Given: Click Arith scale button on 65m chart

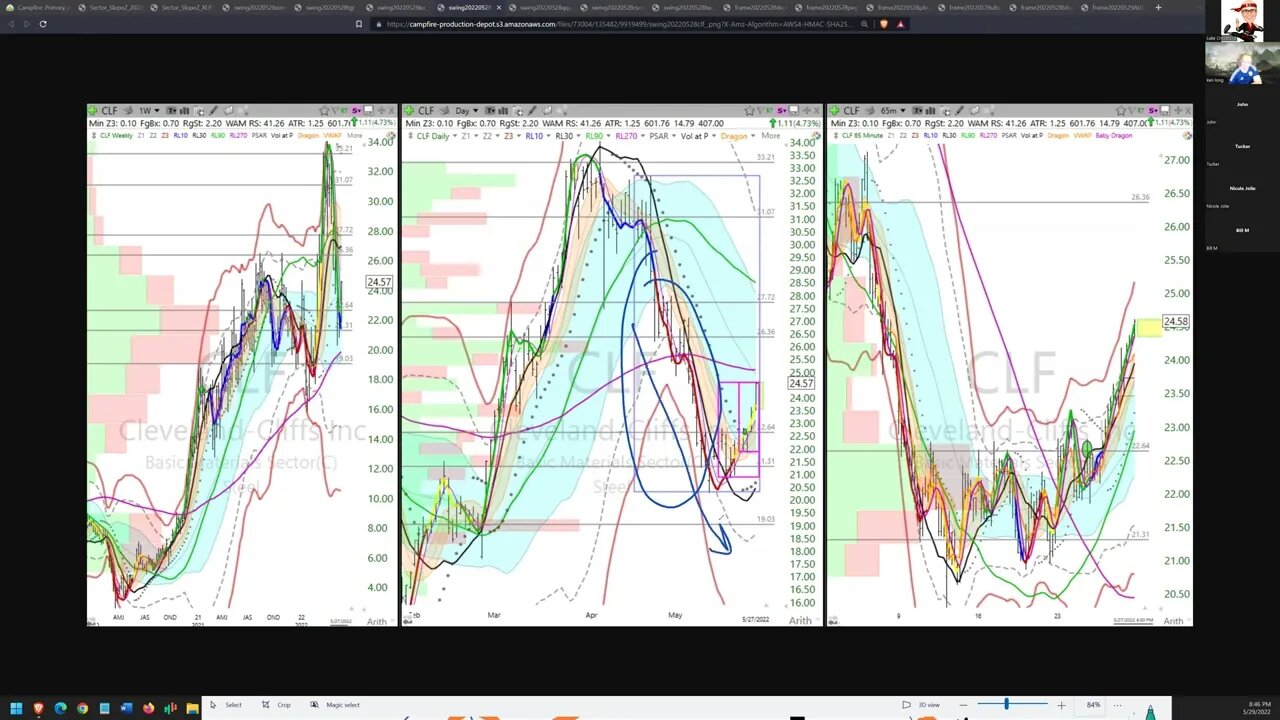Looking at the screenshot, I should tap(1173, 621).
